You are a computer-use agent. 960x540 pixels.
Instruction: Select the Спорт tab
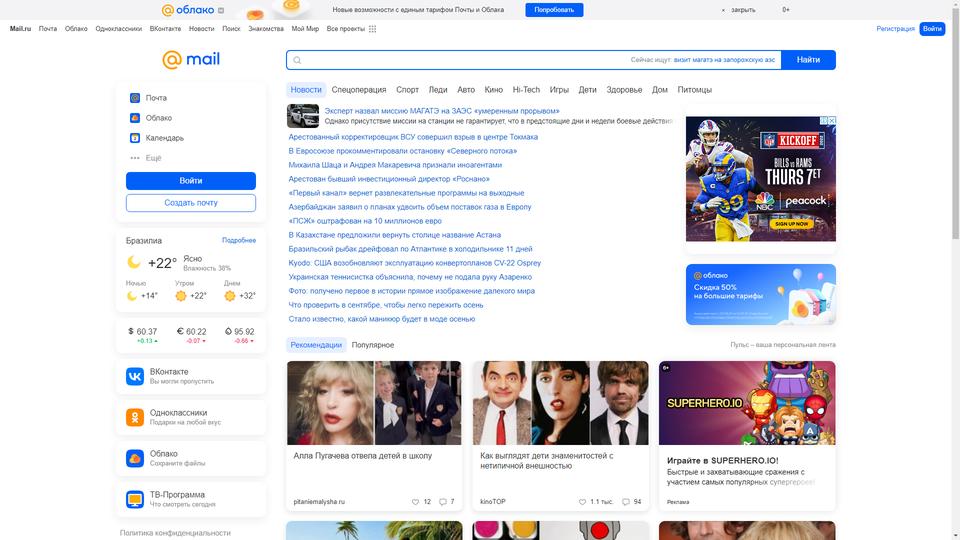click(407, 90)
